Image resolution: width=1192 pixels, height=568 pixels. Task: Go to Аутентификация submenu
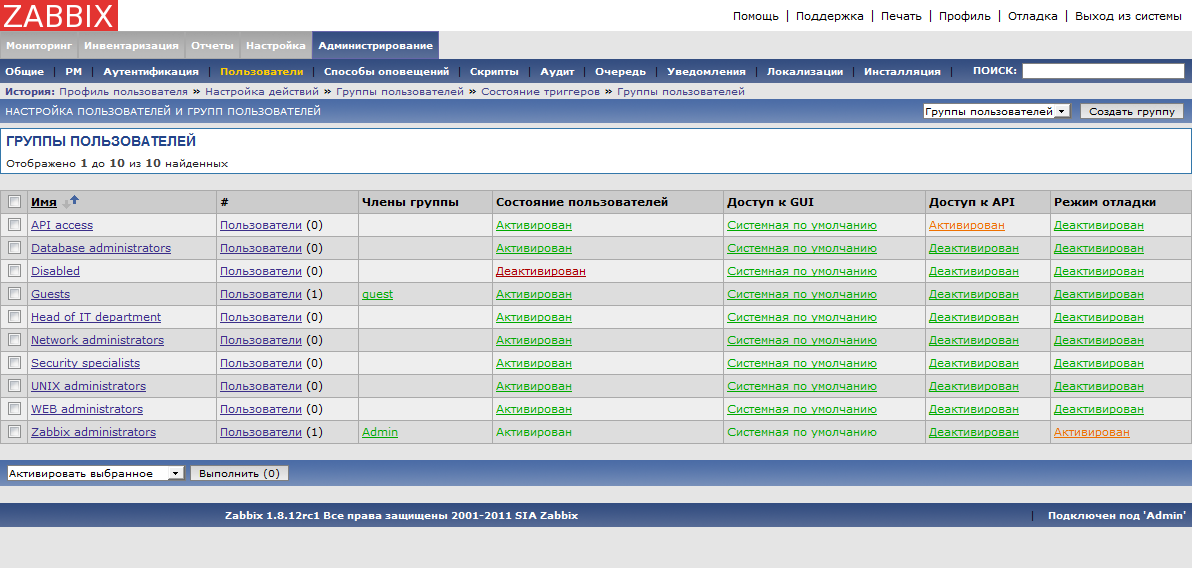[151, 71]
